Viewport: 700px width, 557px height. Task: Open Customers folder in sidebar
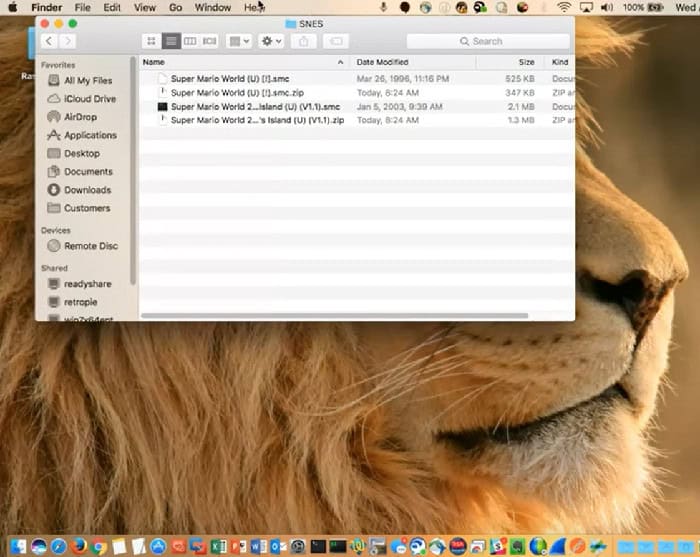tap(79, 208)
